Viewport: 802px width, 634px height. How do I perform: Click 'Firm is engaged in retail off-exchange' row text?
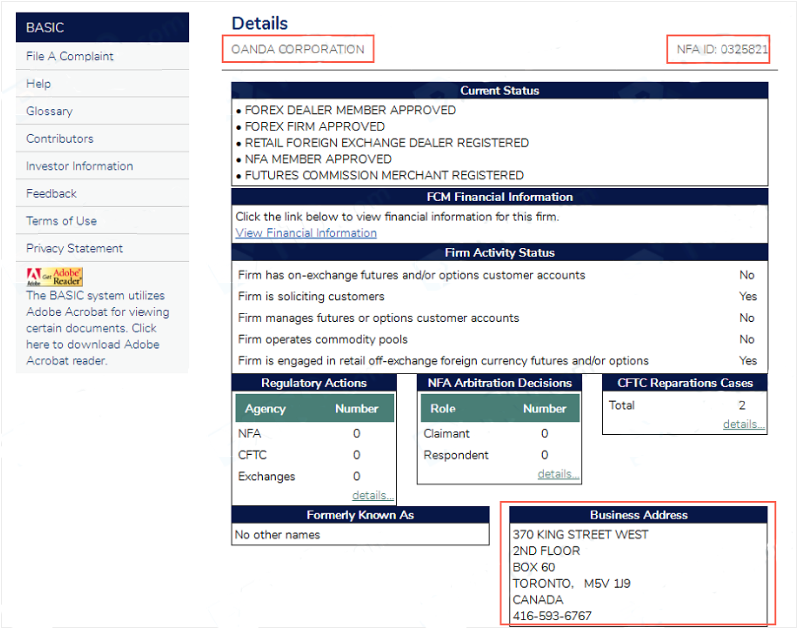point(443,361)
